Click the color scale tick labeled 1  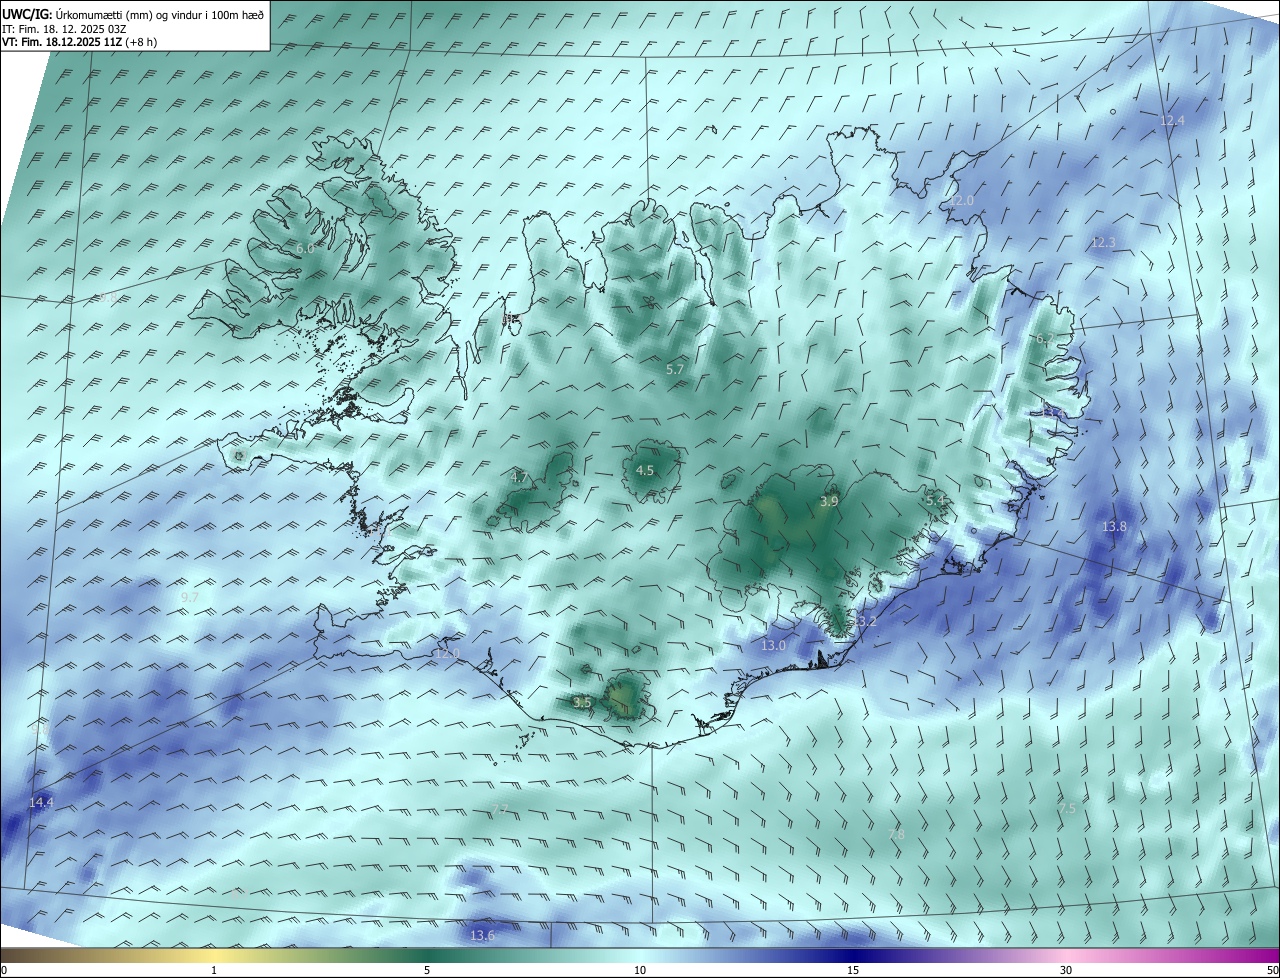[214, 970]
